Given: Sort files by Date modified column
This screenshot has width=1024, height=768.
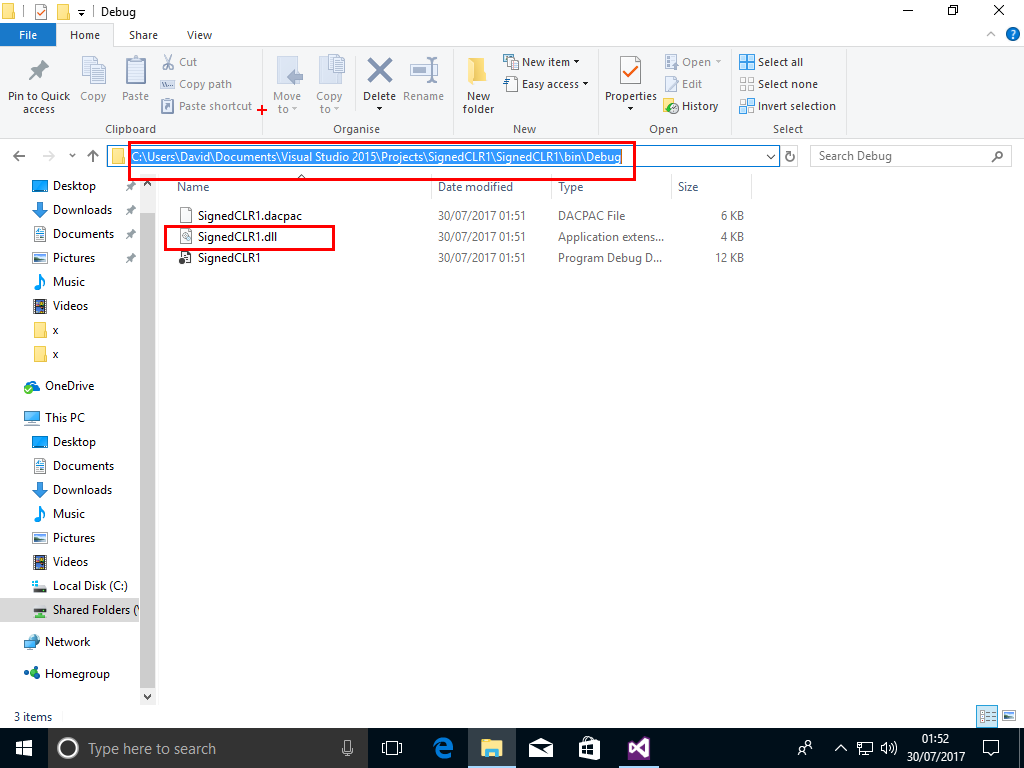Looking at the screenshot, I should 475,187.
